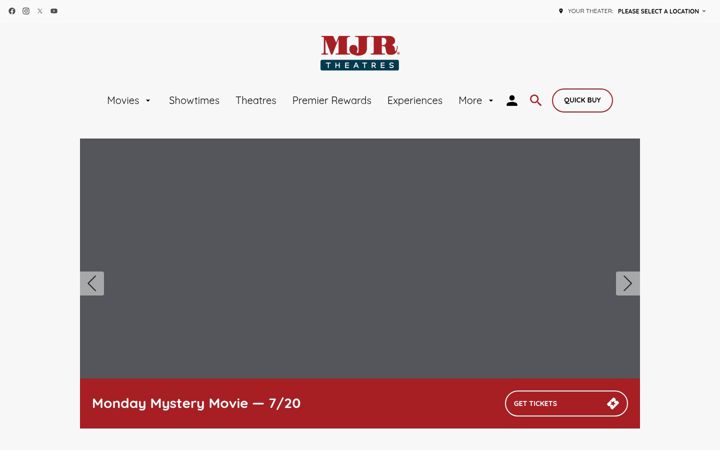Open the Showtimes page

194,100
